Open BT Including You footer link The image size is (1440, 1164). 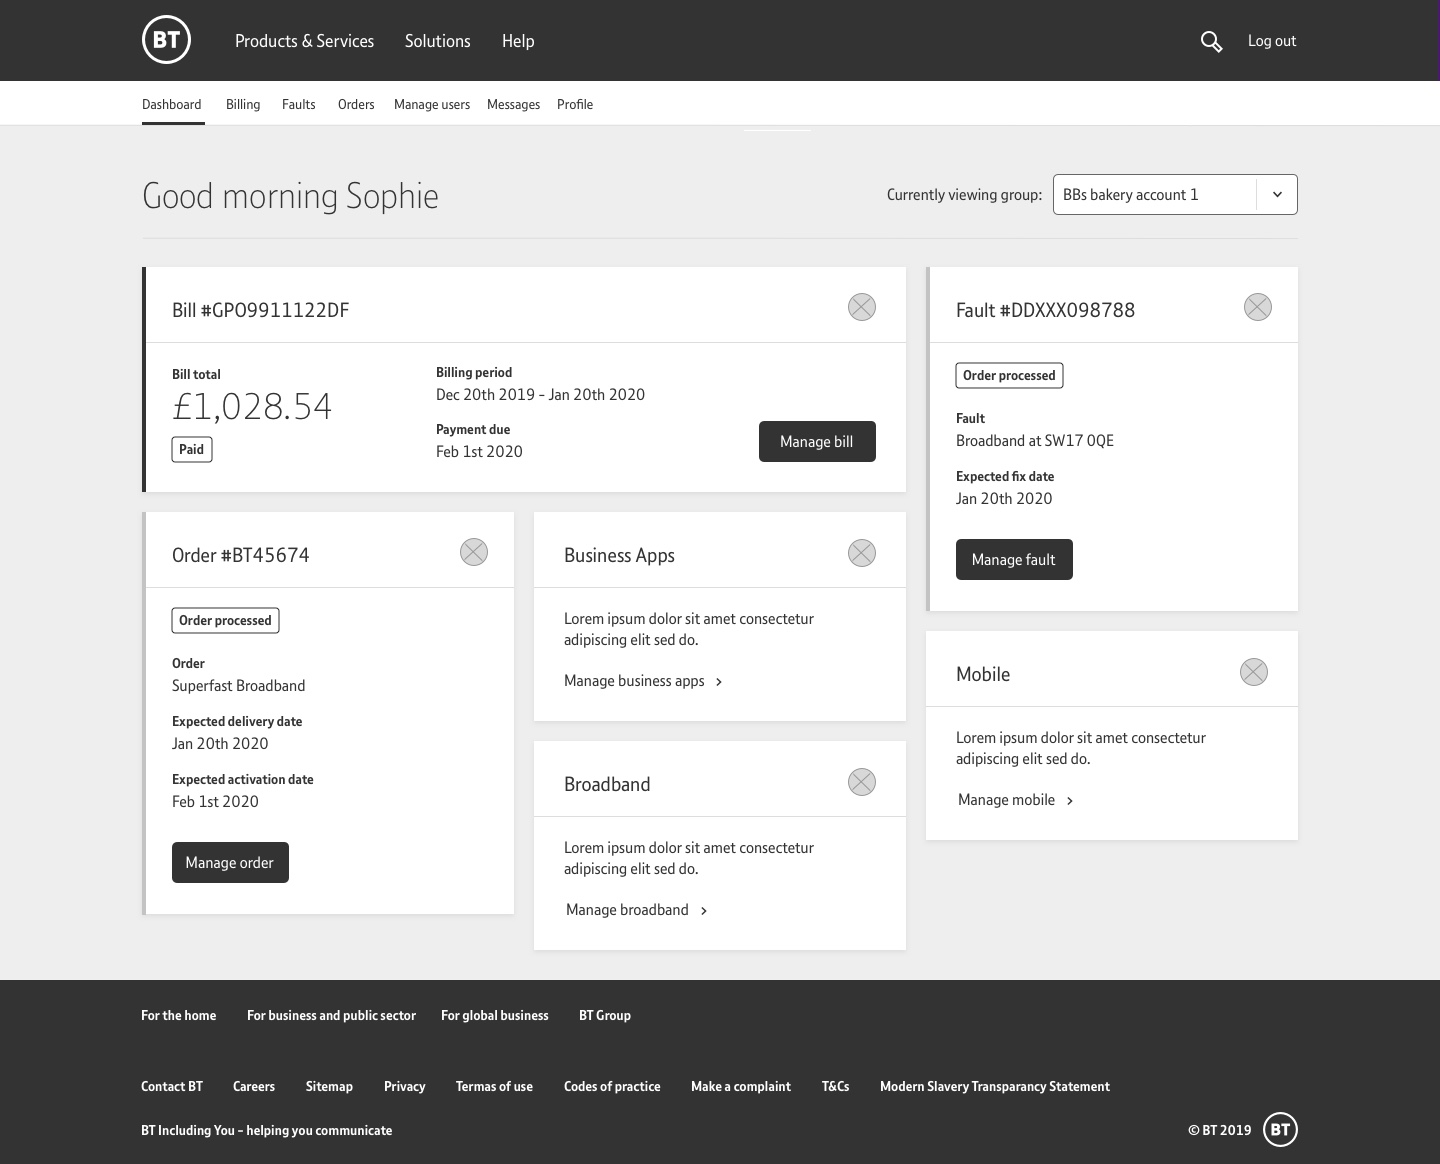[266, 1130]
